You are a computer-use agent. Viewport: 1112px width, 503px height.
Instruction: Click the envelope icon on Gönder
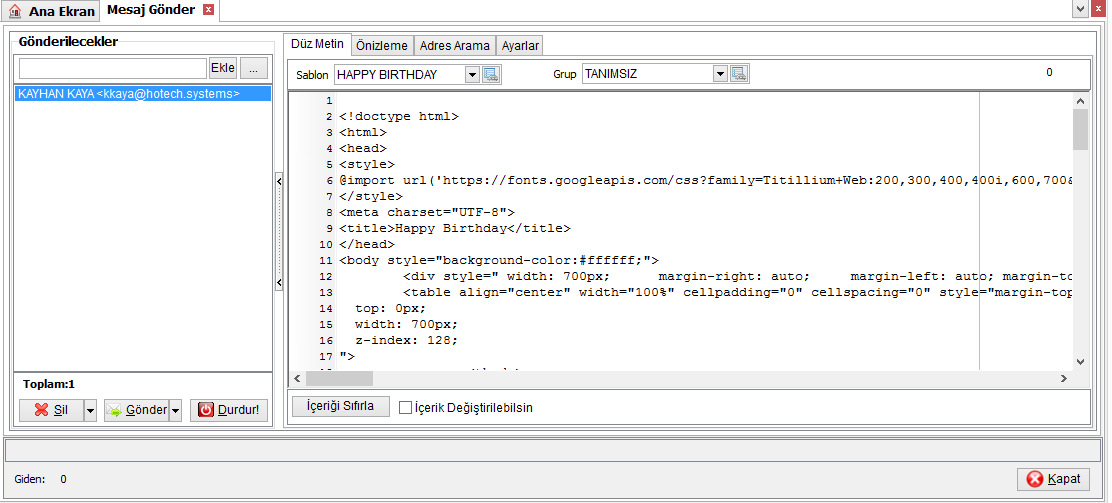click(x=115, y=410)
